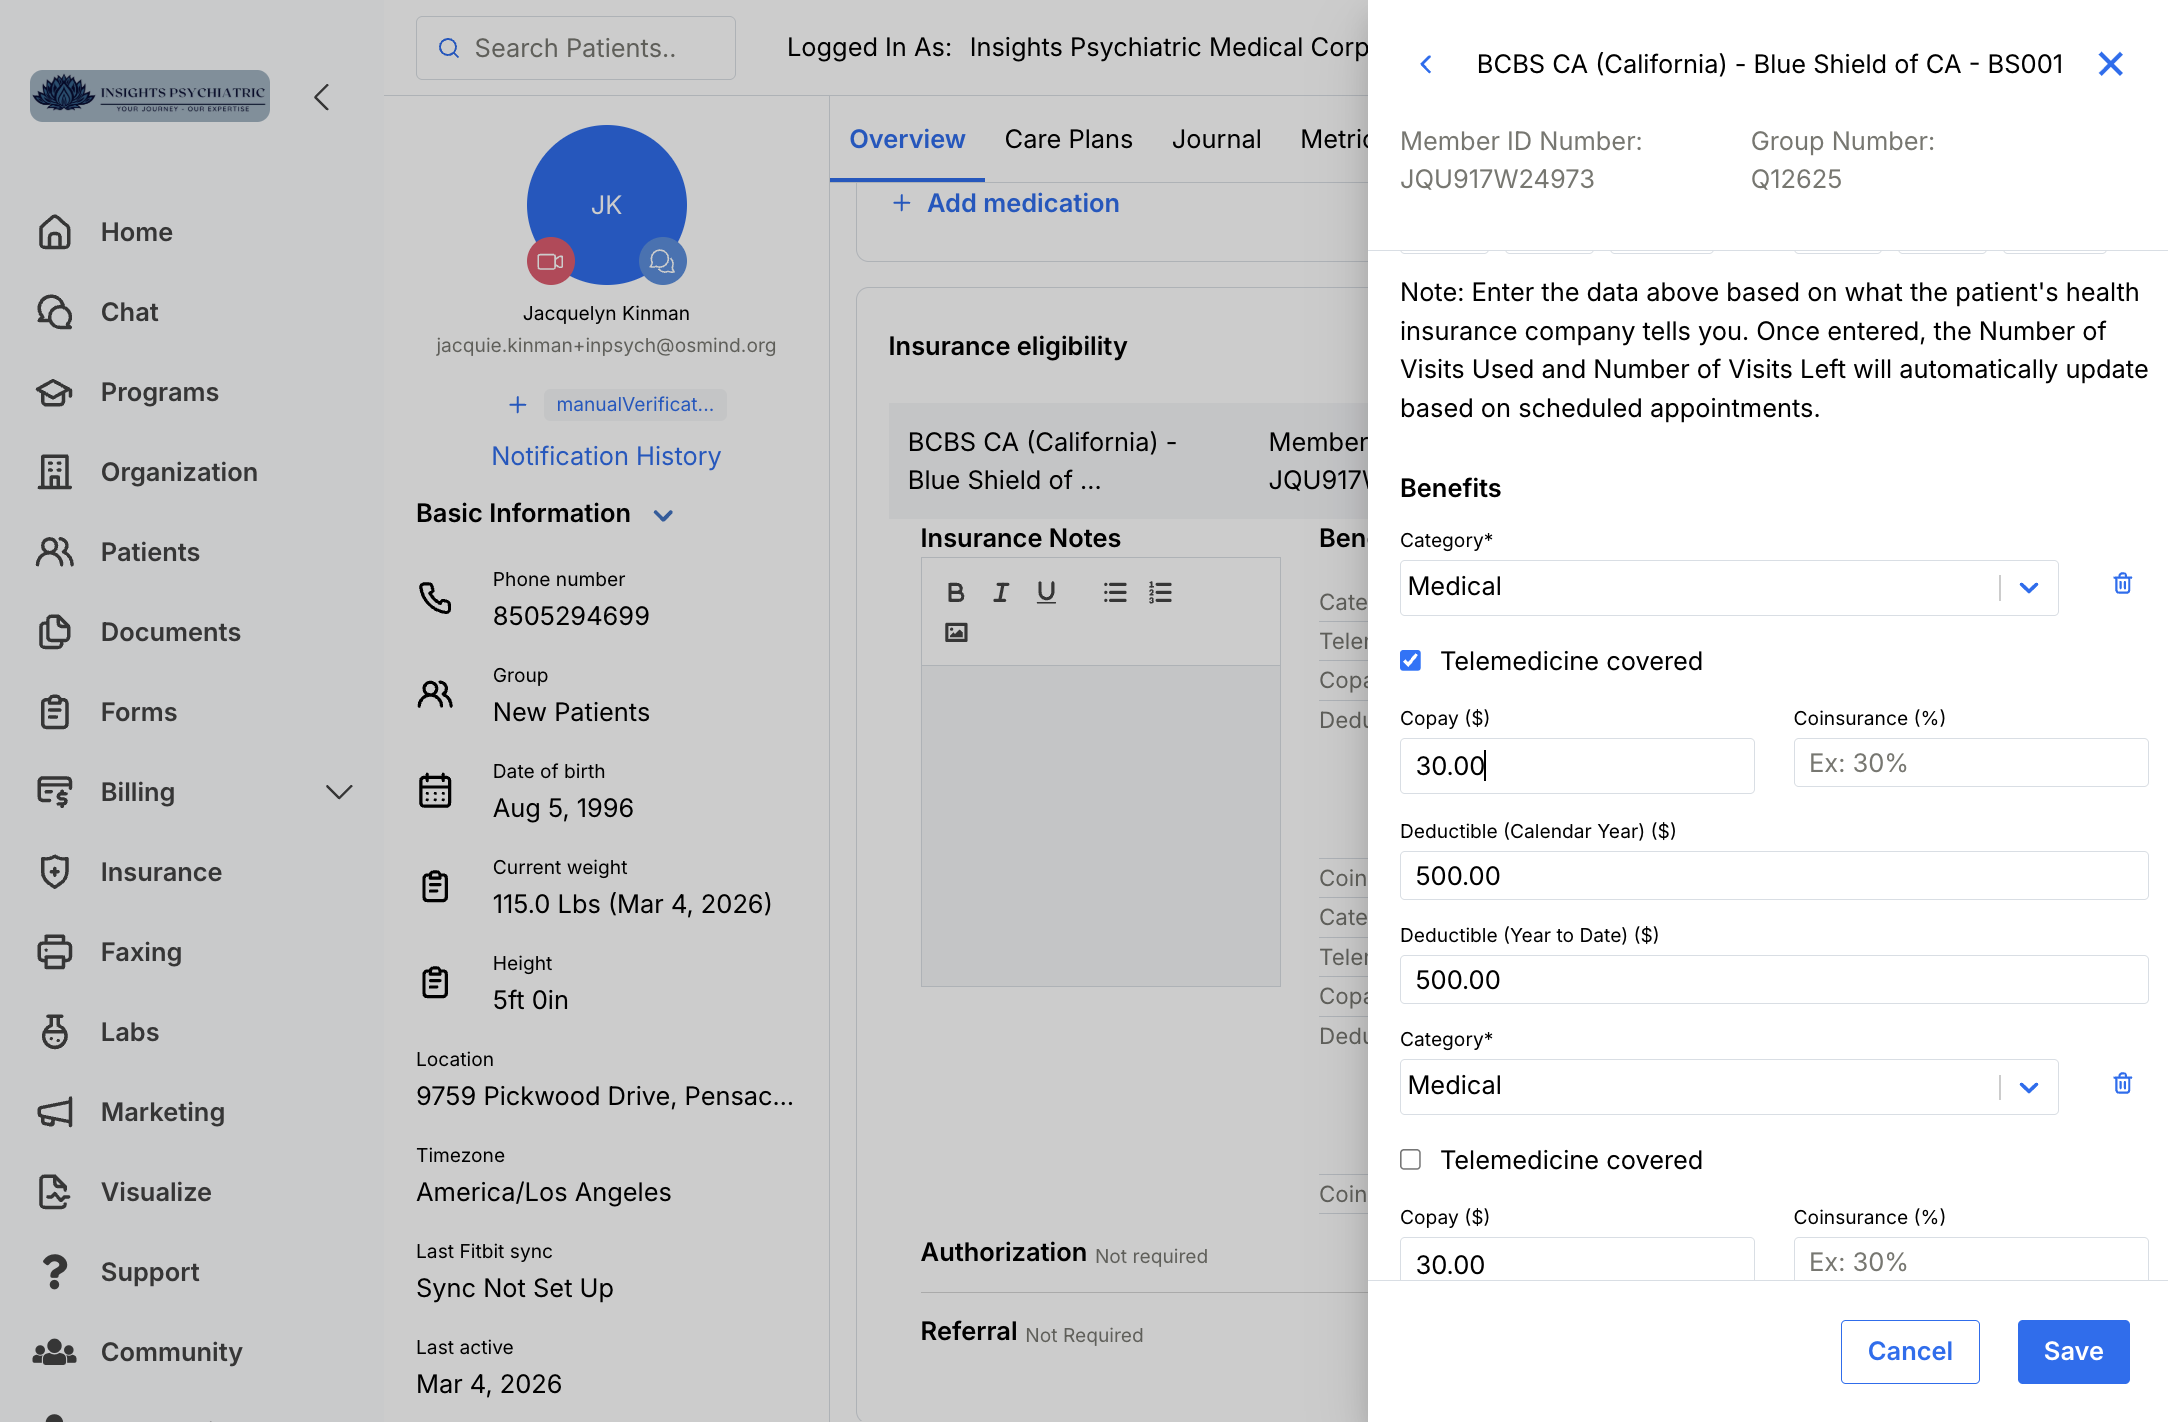This screenshot has width=2168, height=1422.
Task: Click the Search Patients box
Action: click(576, 48)
